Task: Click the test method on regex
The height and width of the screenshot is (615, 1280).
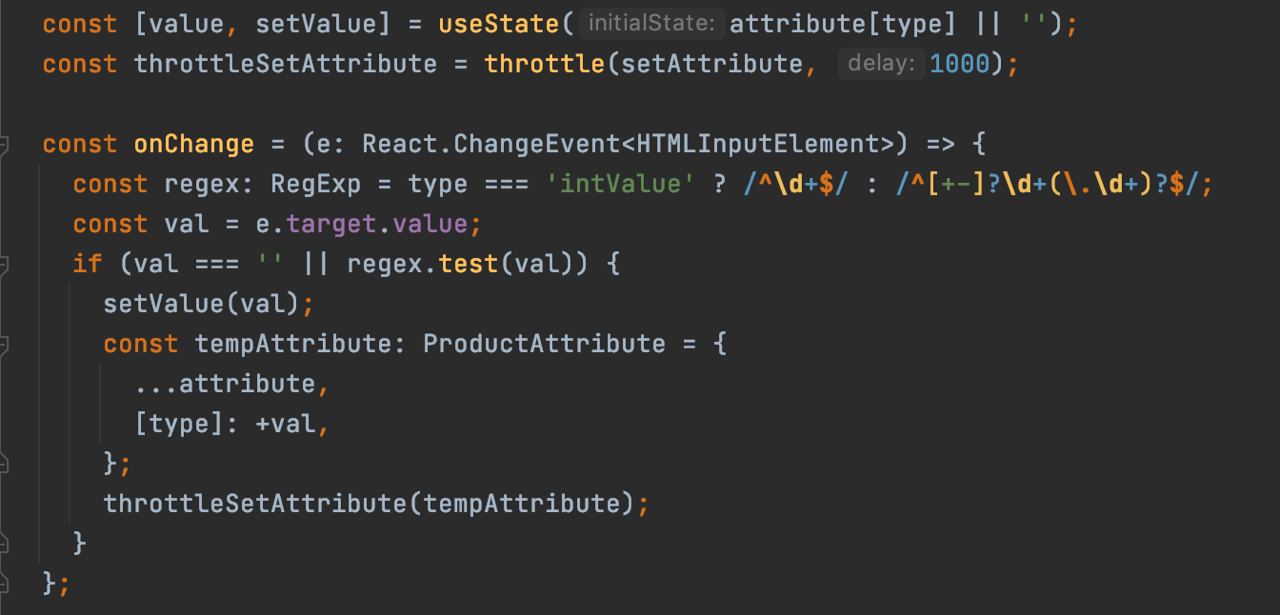Action: [x=469, y=264]
